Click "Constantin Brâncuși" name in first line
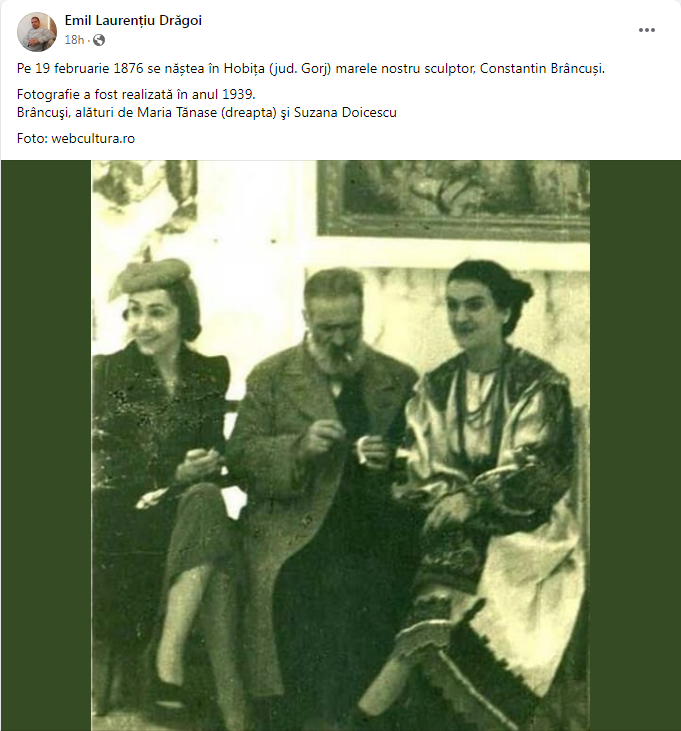Viewport: 681px width, 731px height. pos(542,69)
